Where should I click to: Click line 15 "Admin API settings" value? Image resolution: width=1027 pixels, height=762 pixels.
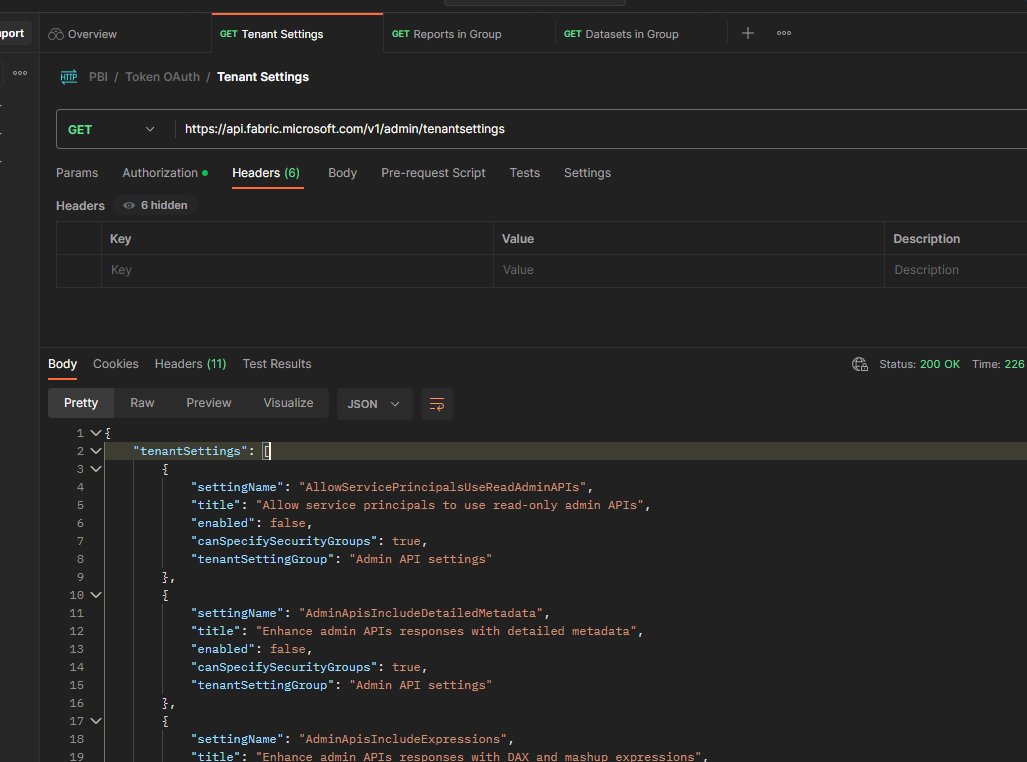coord(420,685)
